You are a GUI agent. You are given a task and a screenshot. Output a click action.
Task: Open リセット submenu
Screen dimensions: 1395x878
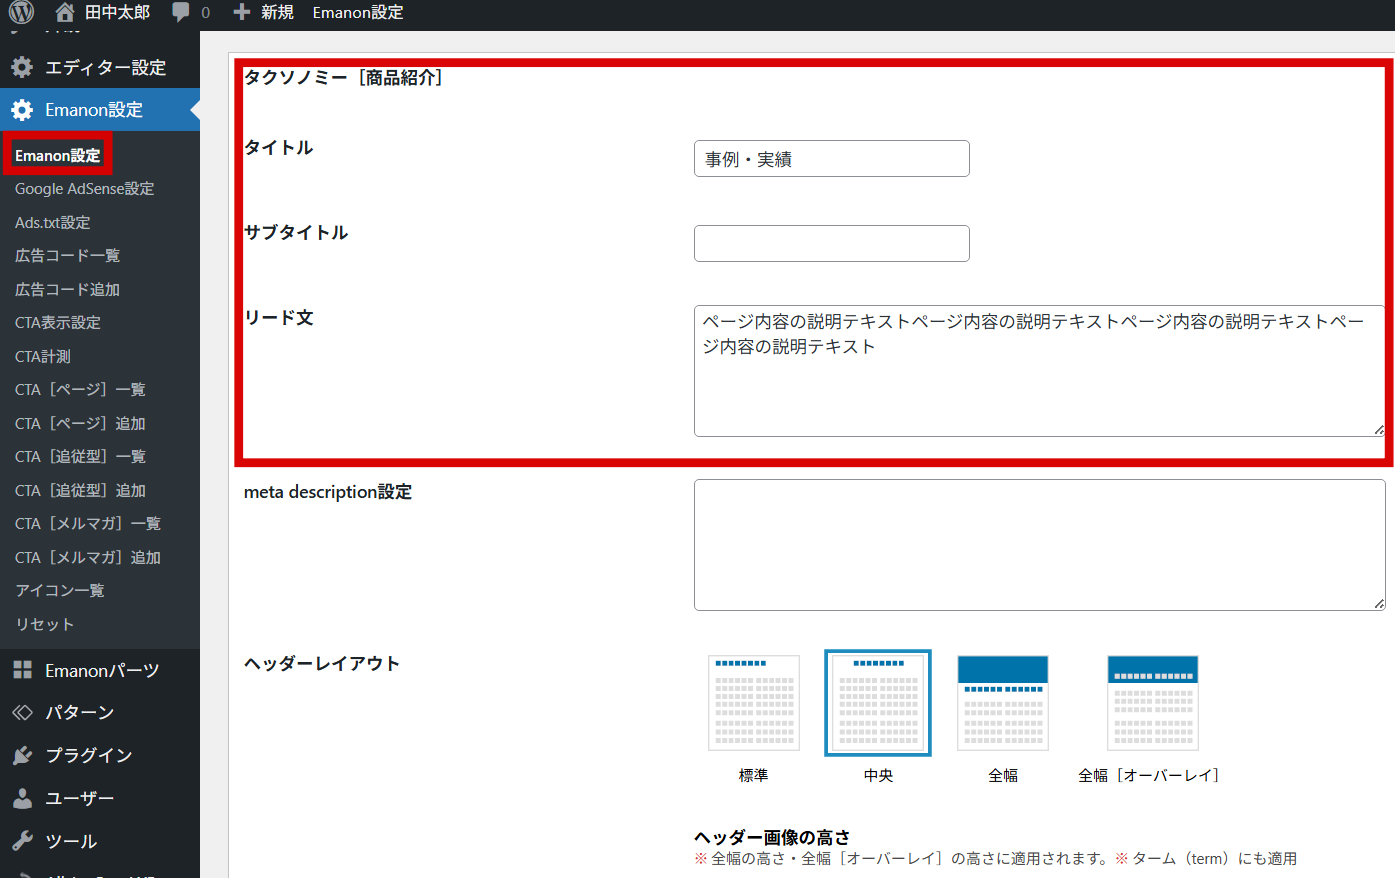point(45,624)
